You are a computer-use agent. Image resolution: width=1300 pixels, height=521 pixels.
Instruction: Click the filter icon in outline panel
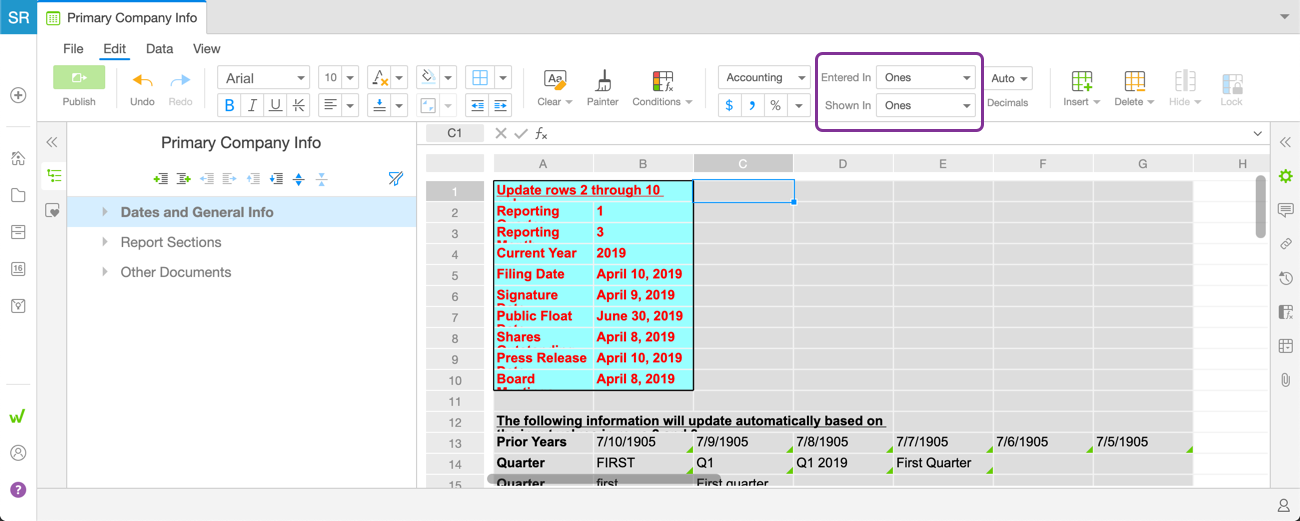coord(395,179)
